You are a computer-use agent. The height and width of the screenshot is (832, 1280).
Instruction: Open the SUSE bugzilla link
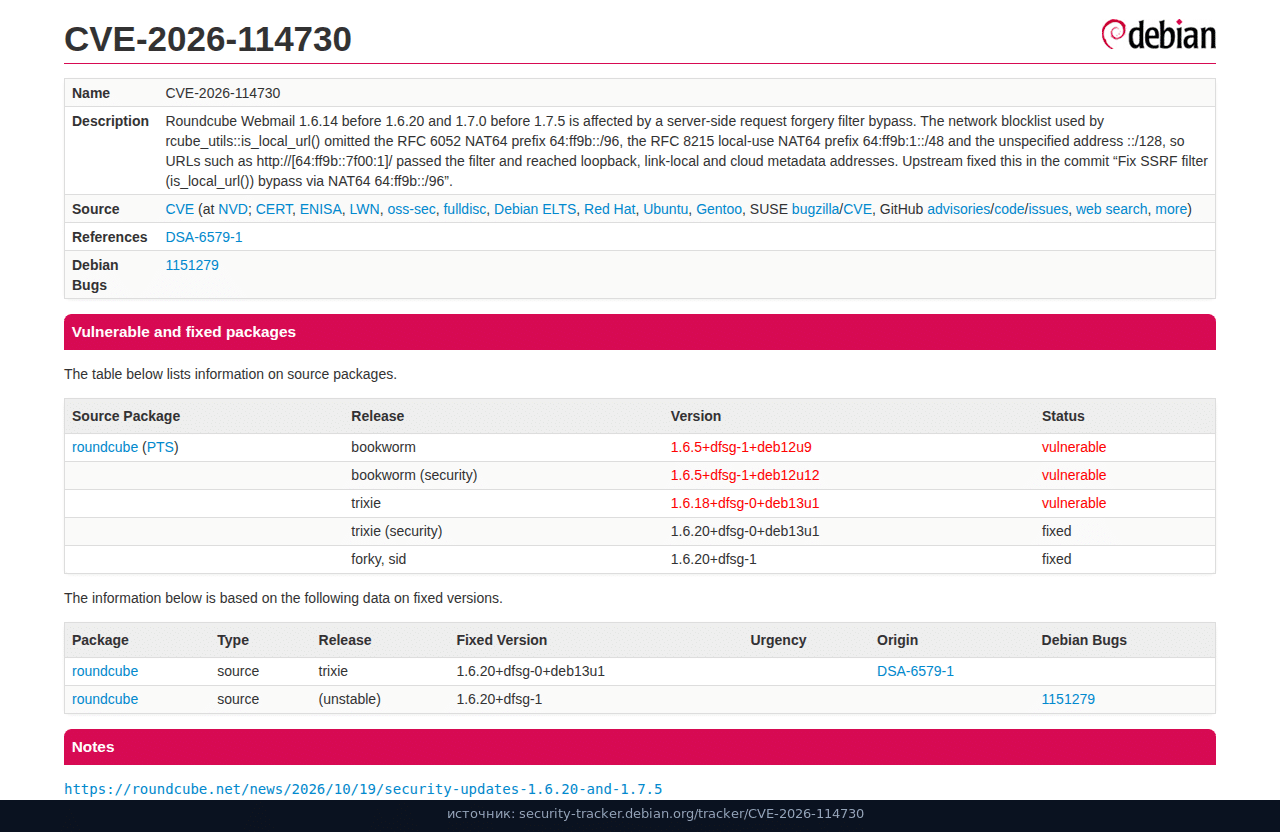click(x=815, y=209)
